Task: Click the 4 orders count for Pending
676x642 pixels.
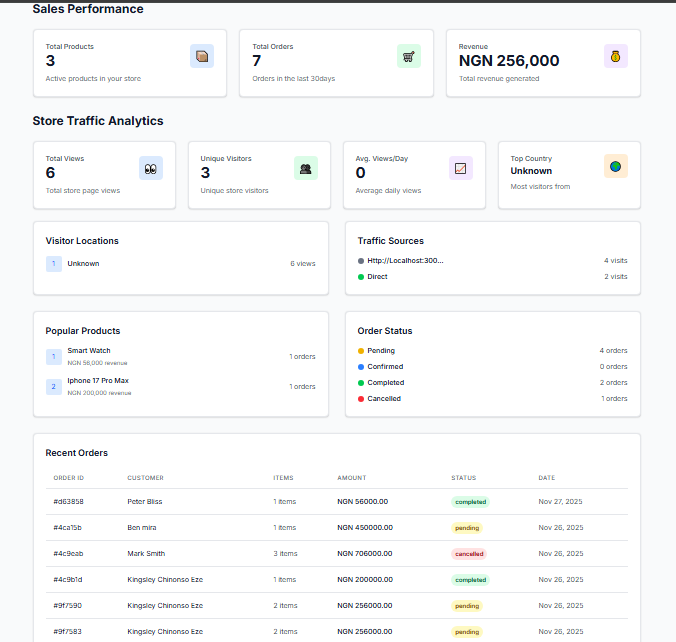Action: [x=613, y=351]
